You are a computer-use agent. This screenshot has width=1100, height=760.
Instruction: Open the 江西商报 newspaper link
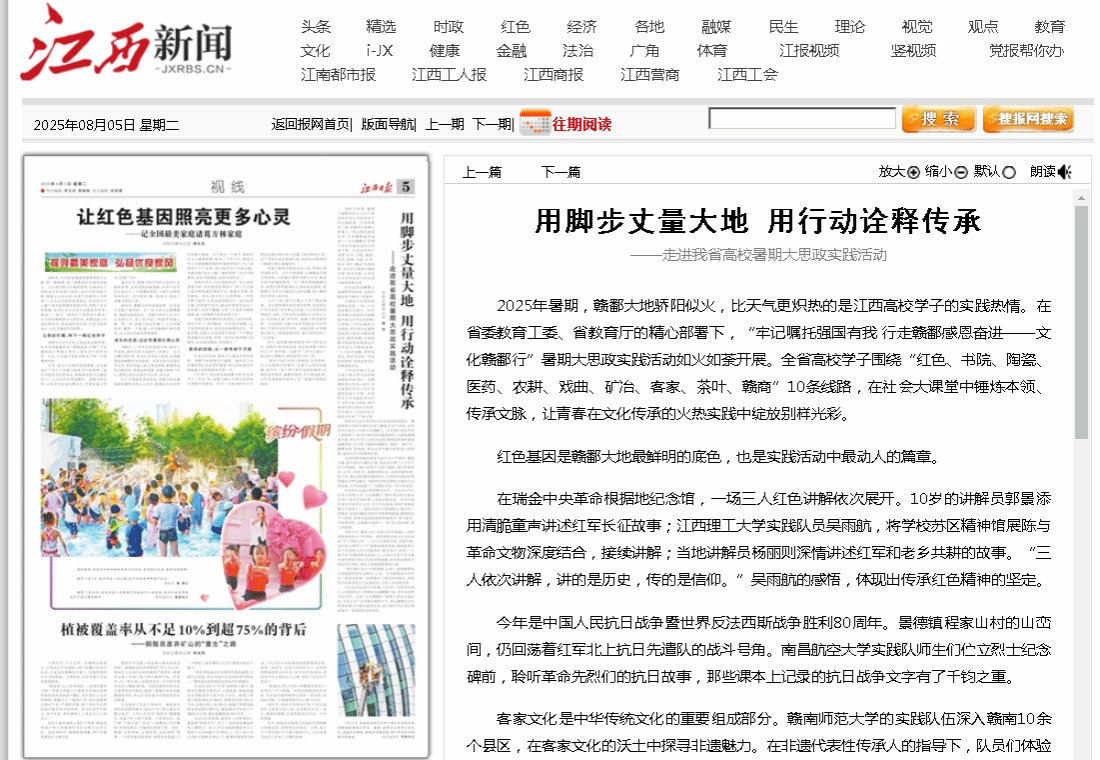[553, 74]
